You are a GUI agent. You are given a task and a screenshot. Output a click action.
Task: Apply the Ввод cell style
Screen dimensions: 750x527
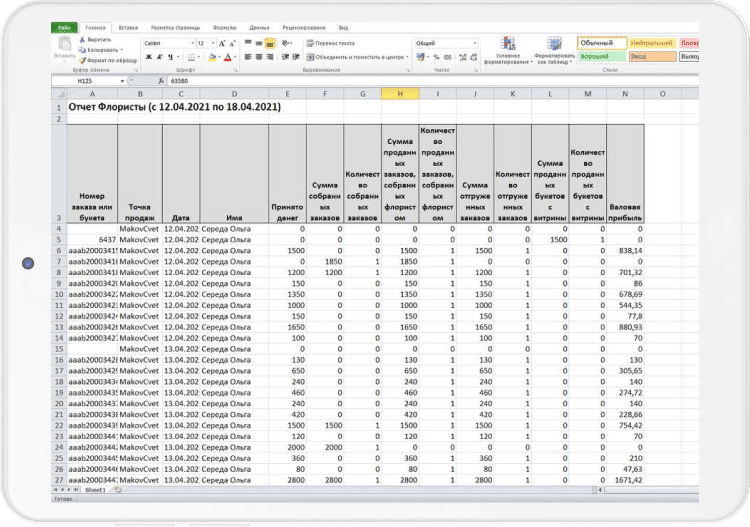coord(652,56)
